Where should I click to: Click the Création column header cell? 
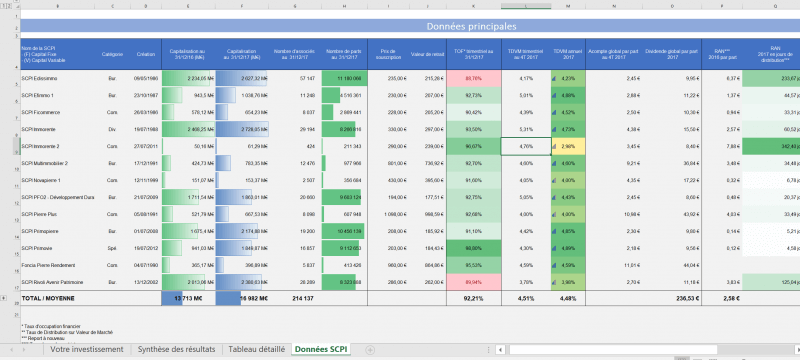point(146,54)
